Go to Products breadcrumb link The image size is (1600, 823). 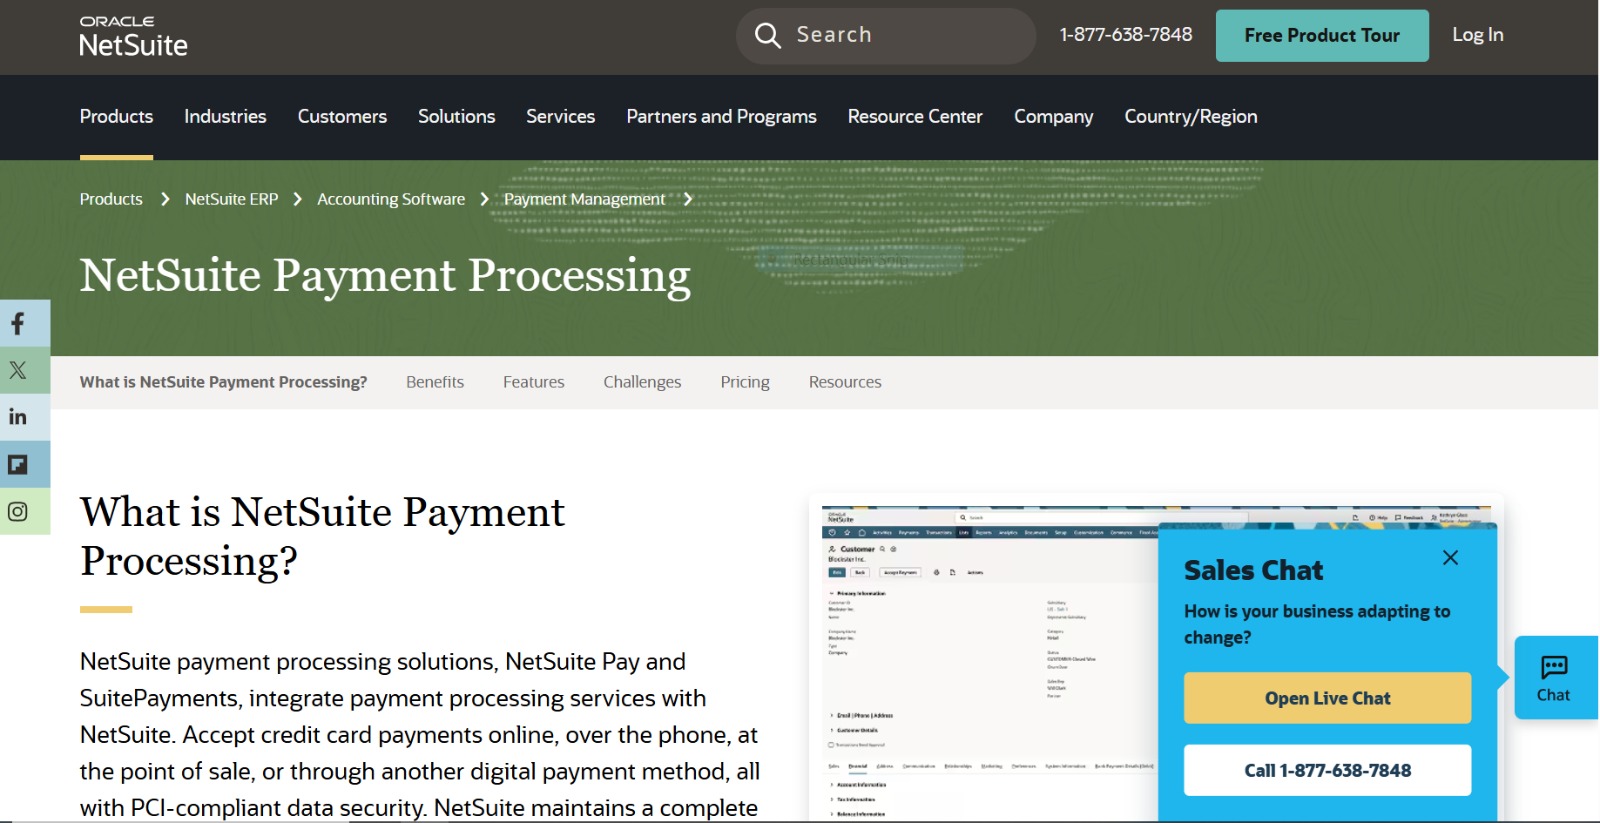(111, 199)
